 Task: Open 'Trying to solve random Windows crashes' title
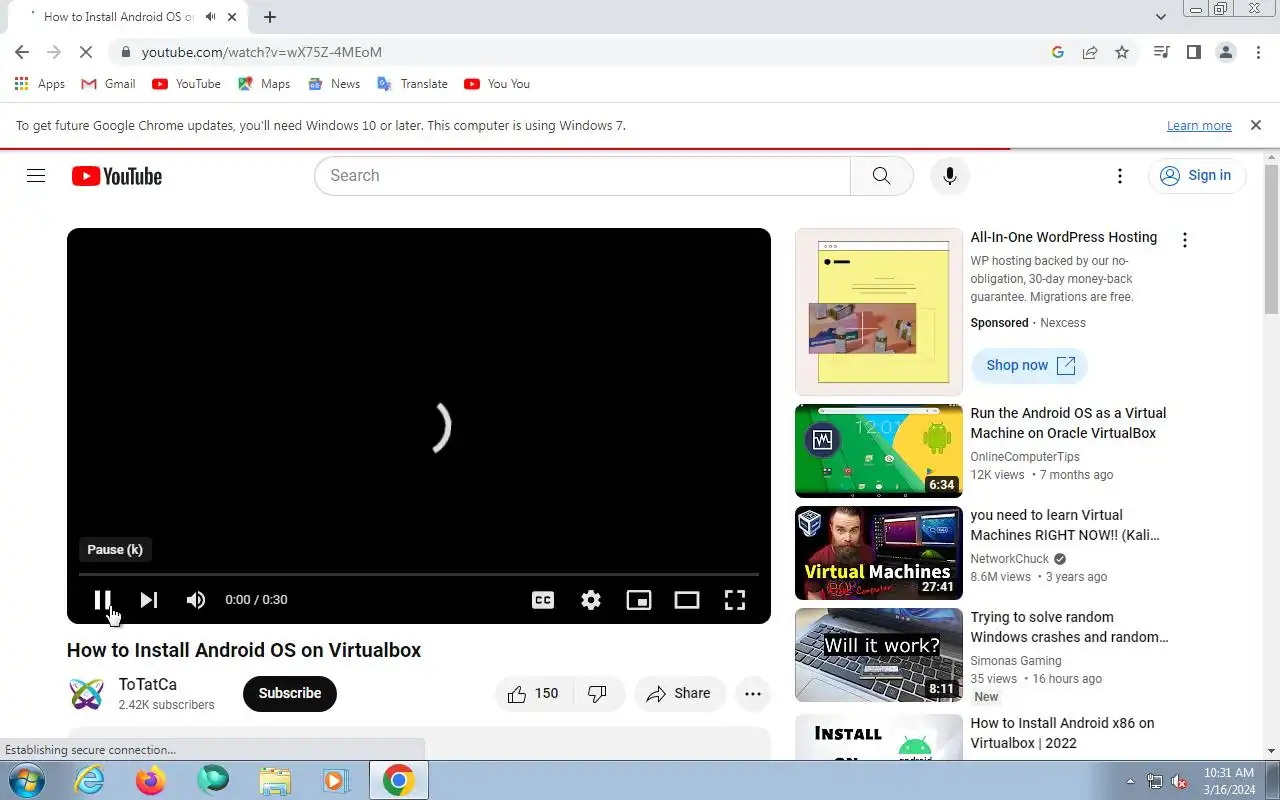(x=1070, y=627)
